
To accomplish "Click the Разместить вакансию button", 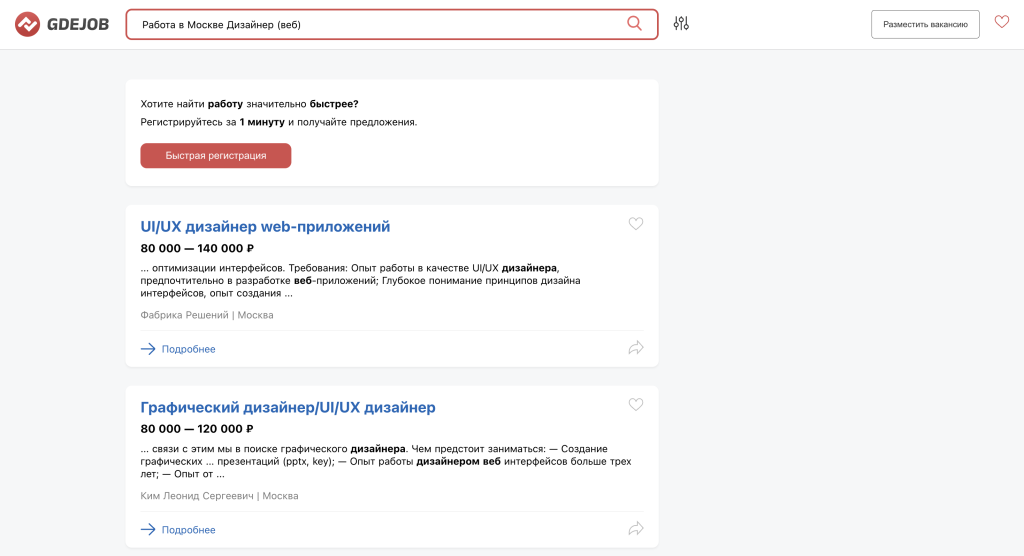I will point(925,24).
